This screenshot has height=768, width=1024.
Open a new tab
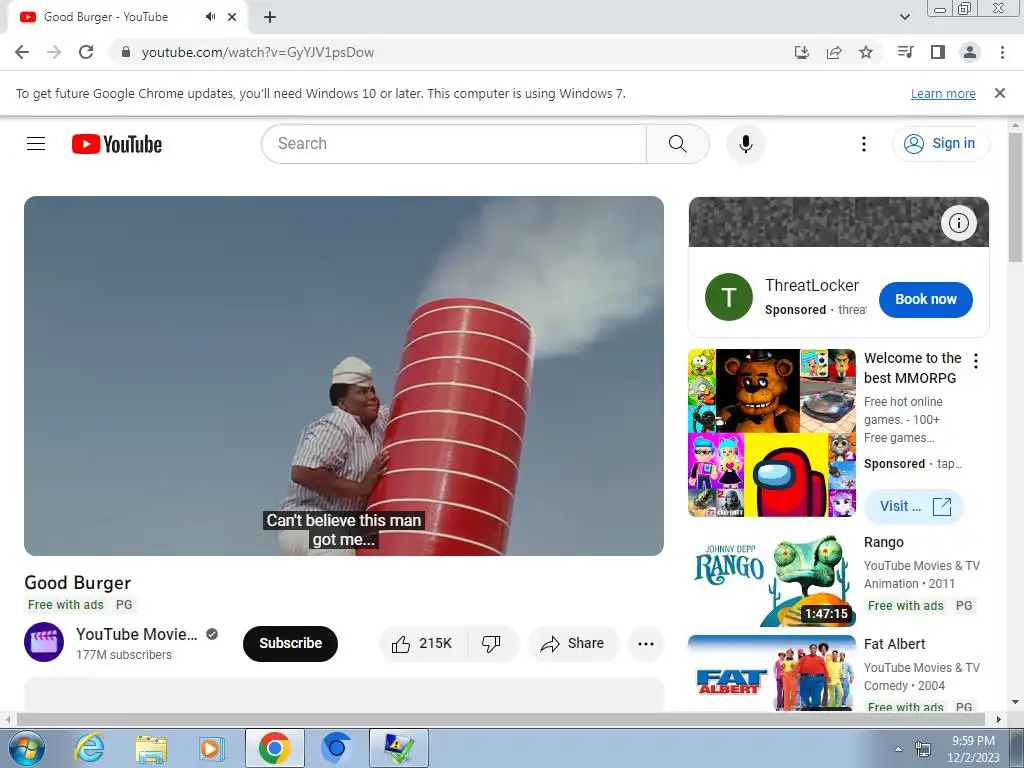point(270,17)
